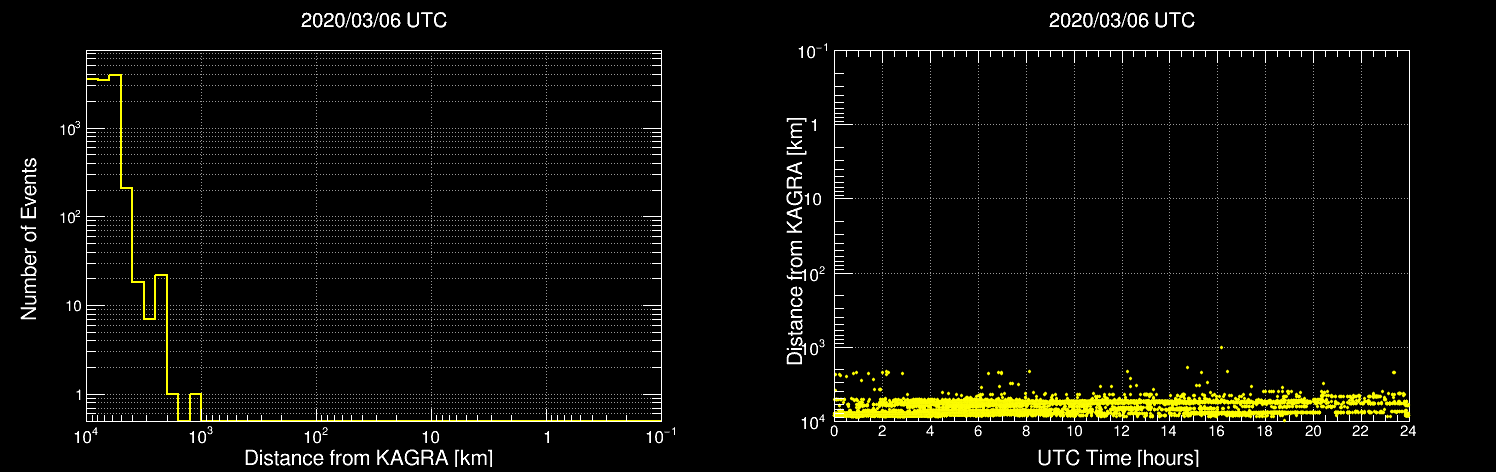Click the 10^3 tick on scatter plot y-axis
The width and height of the screenshot is (1496, 472).
[x=815, y=347]
